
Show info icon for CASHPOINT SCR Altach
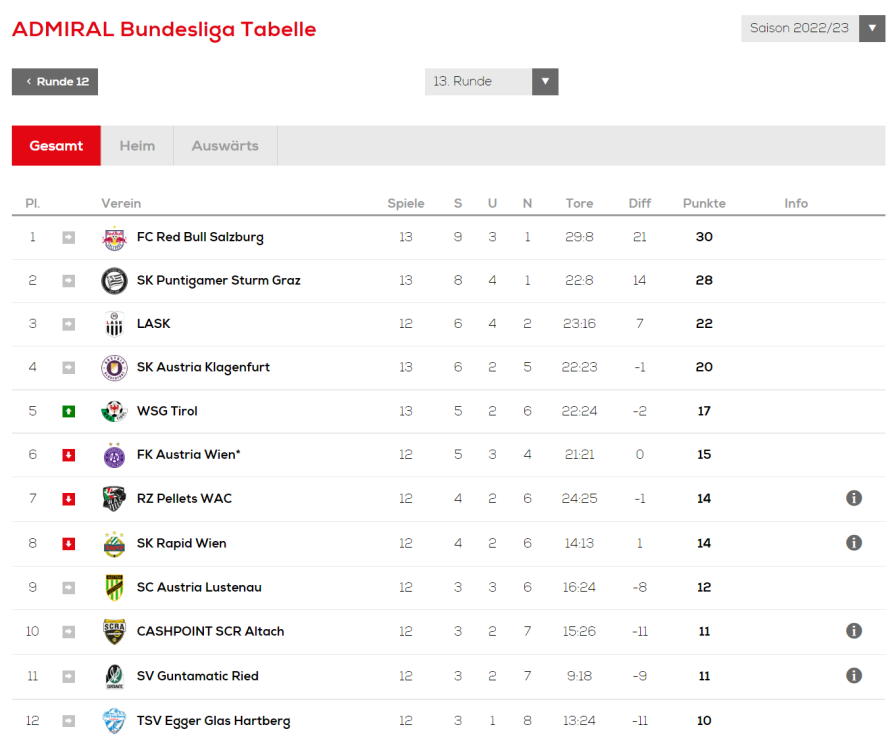pyautogui.click(x=854, y=631)
